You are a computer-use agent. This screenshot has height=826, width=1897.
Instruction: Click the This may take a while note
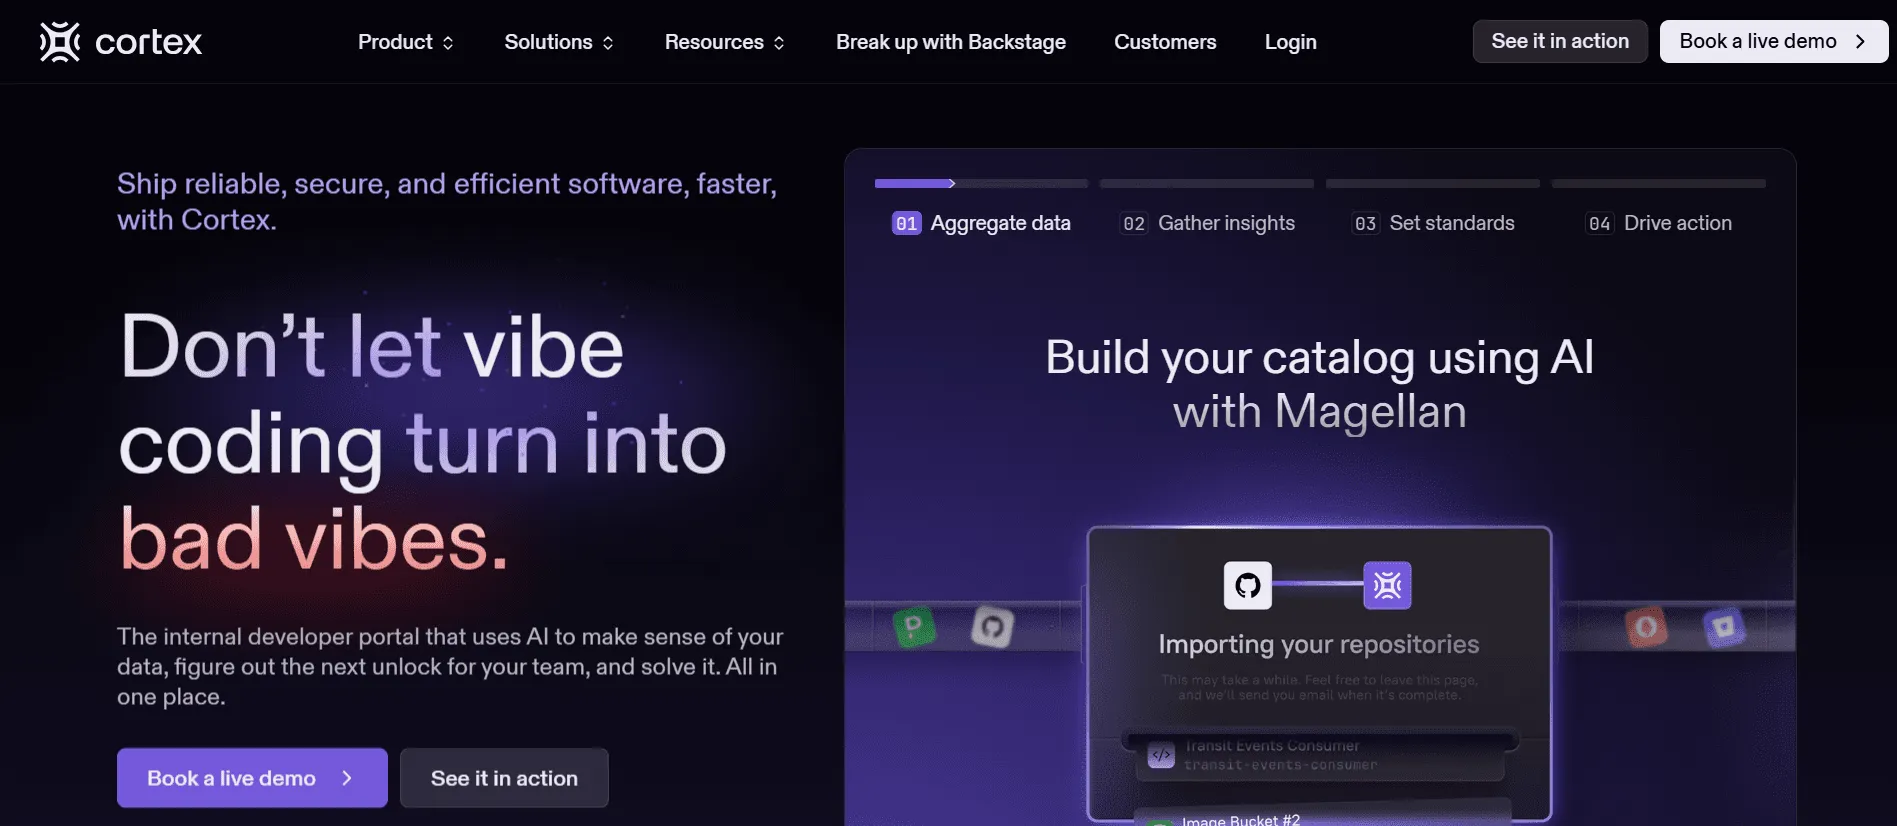pos(1319,687)
